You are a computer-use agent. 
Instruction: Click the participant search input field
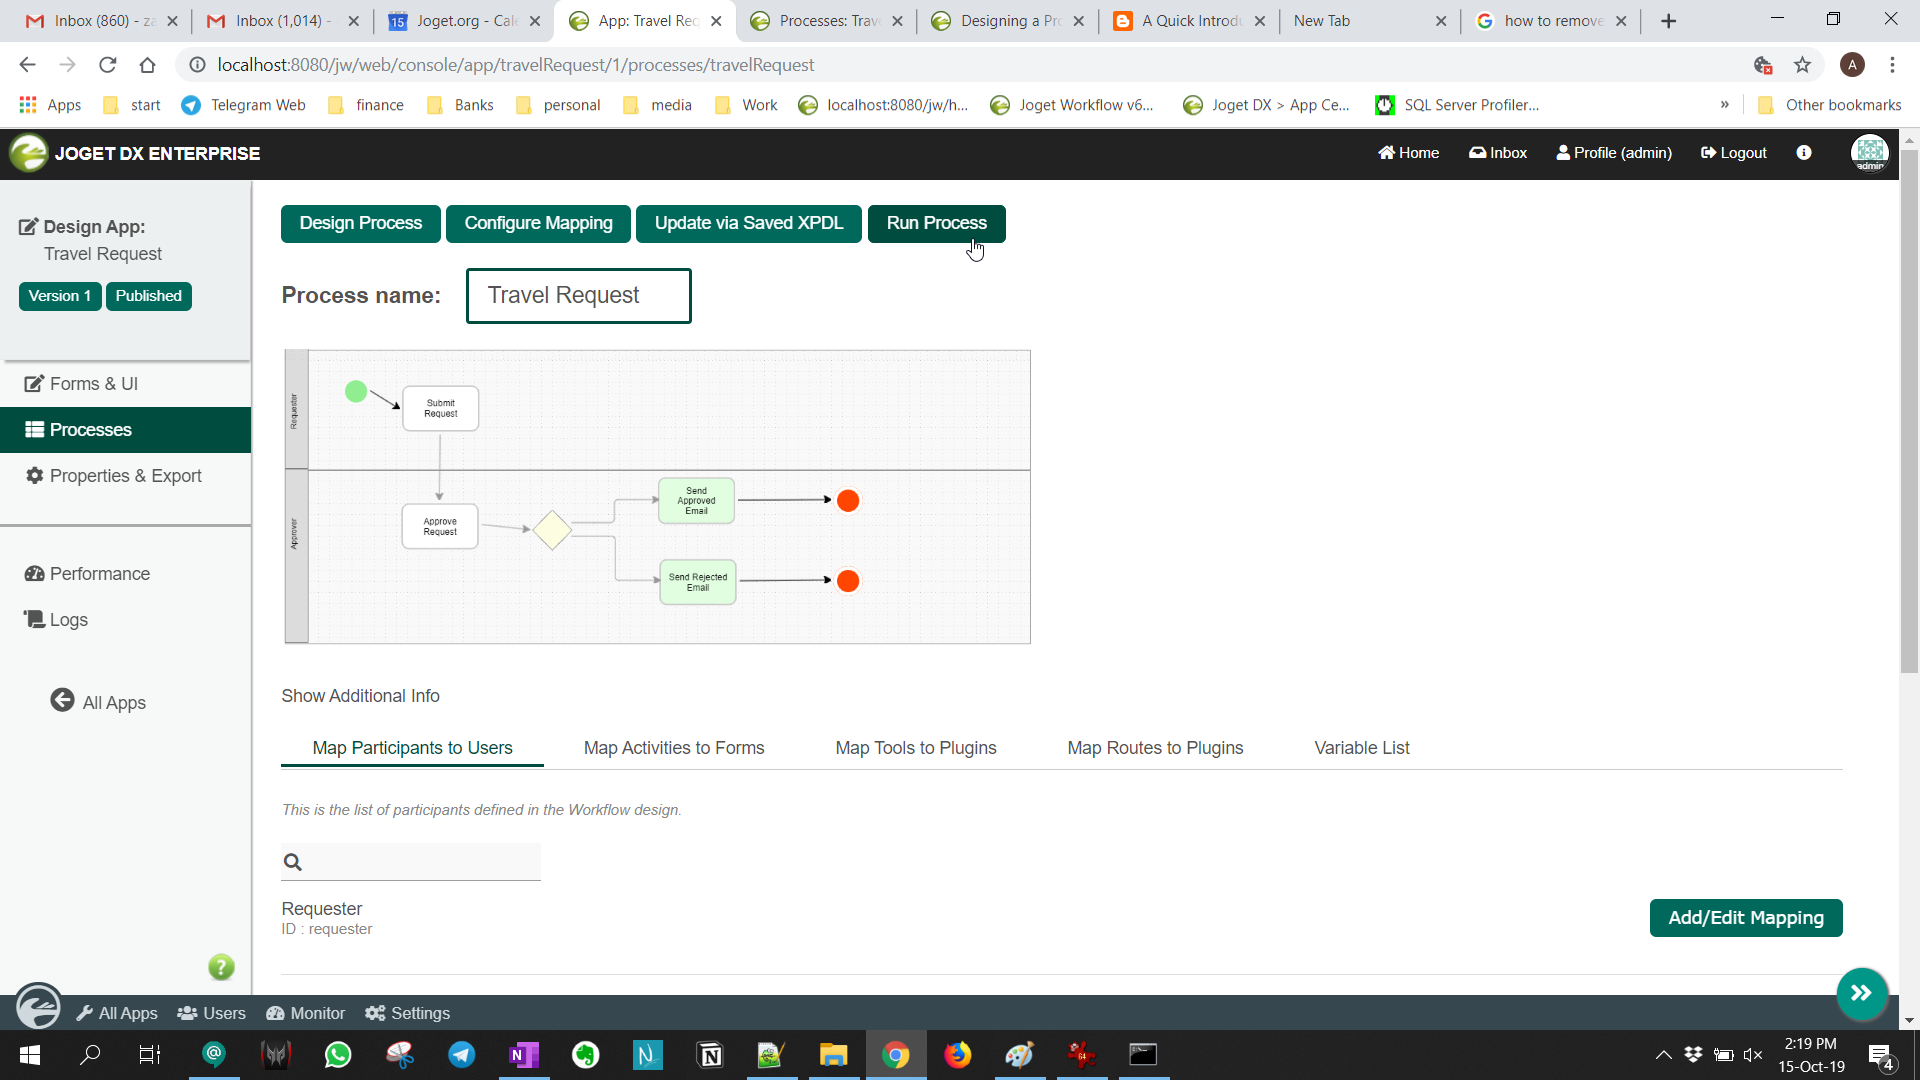pyautogui.click(x=420, y=862)
